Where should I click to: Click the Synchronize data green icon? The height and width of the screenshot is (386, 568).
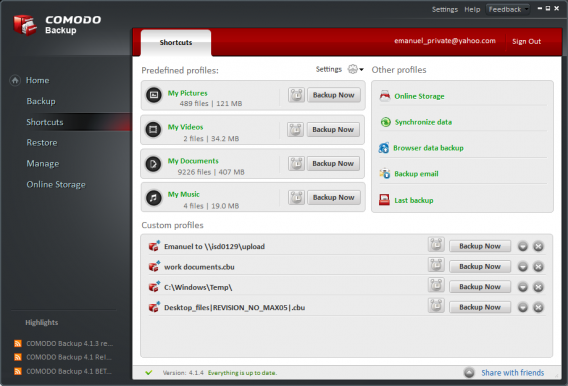coord(385,122)
